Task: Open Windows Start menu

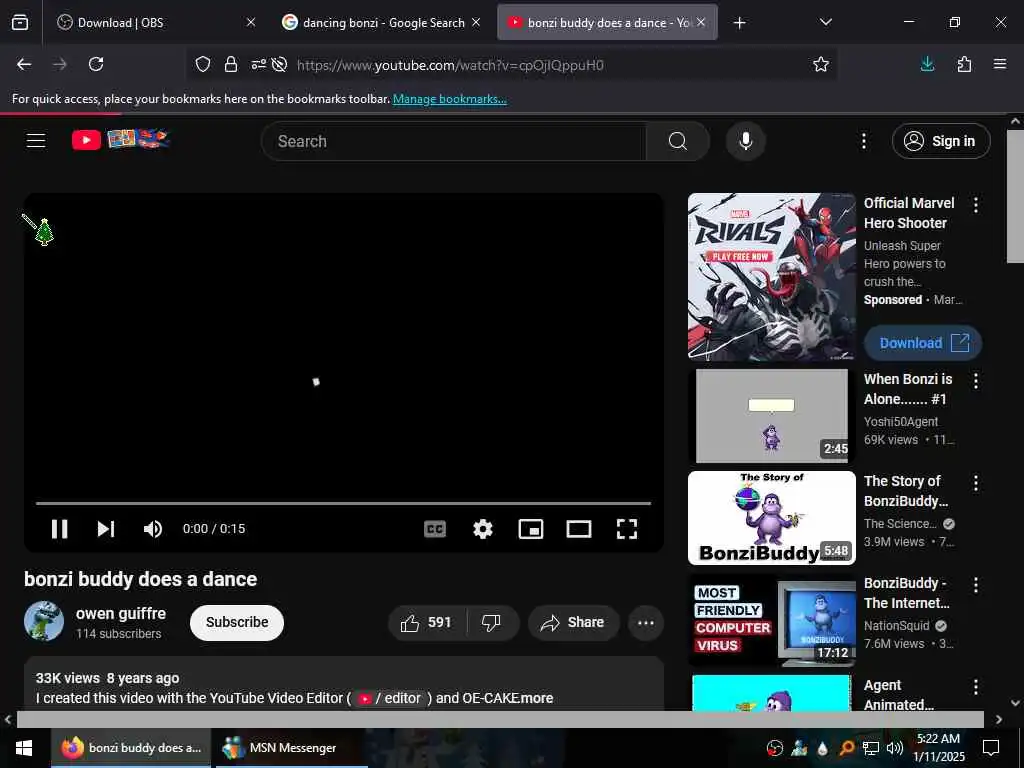Action: click(24, 748)
